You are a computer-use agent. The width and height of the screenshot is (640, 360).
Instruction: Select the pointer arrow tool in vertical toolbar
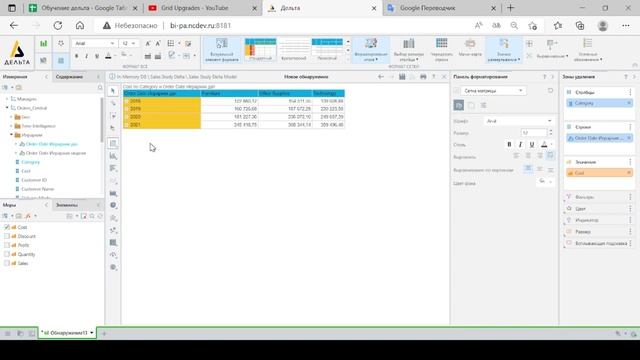tap(113, 91)
